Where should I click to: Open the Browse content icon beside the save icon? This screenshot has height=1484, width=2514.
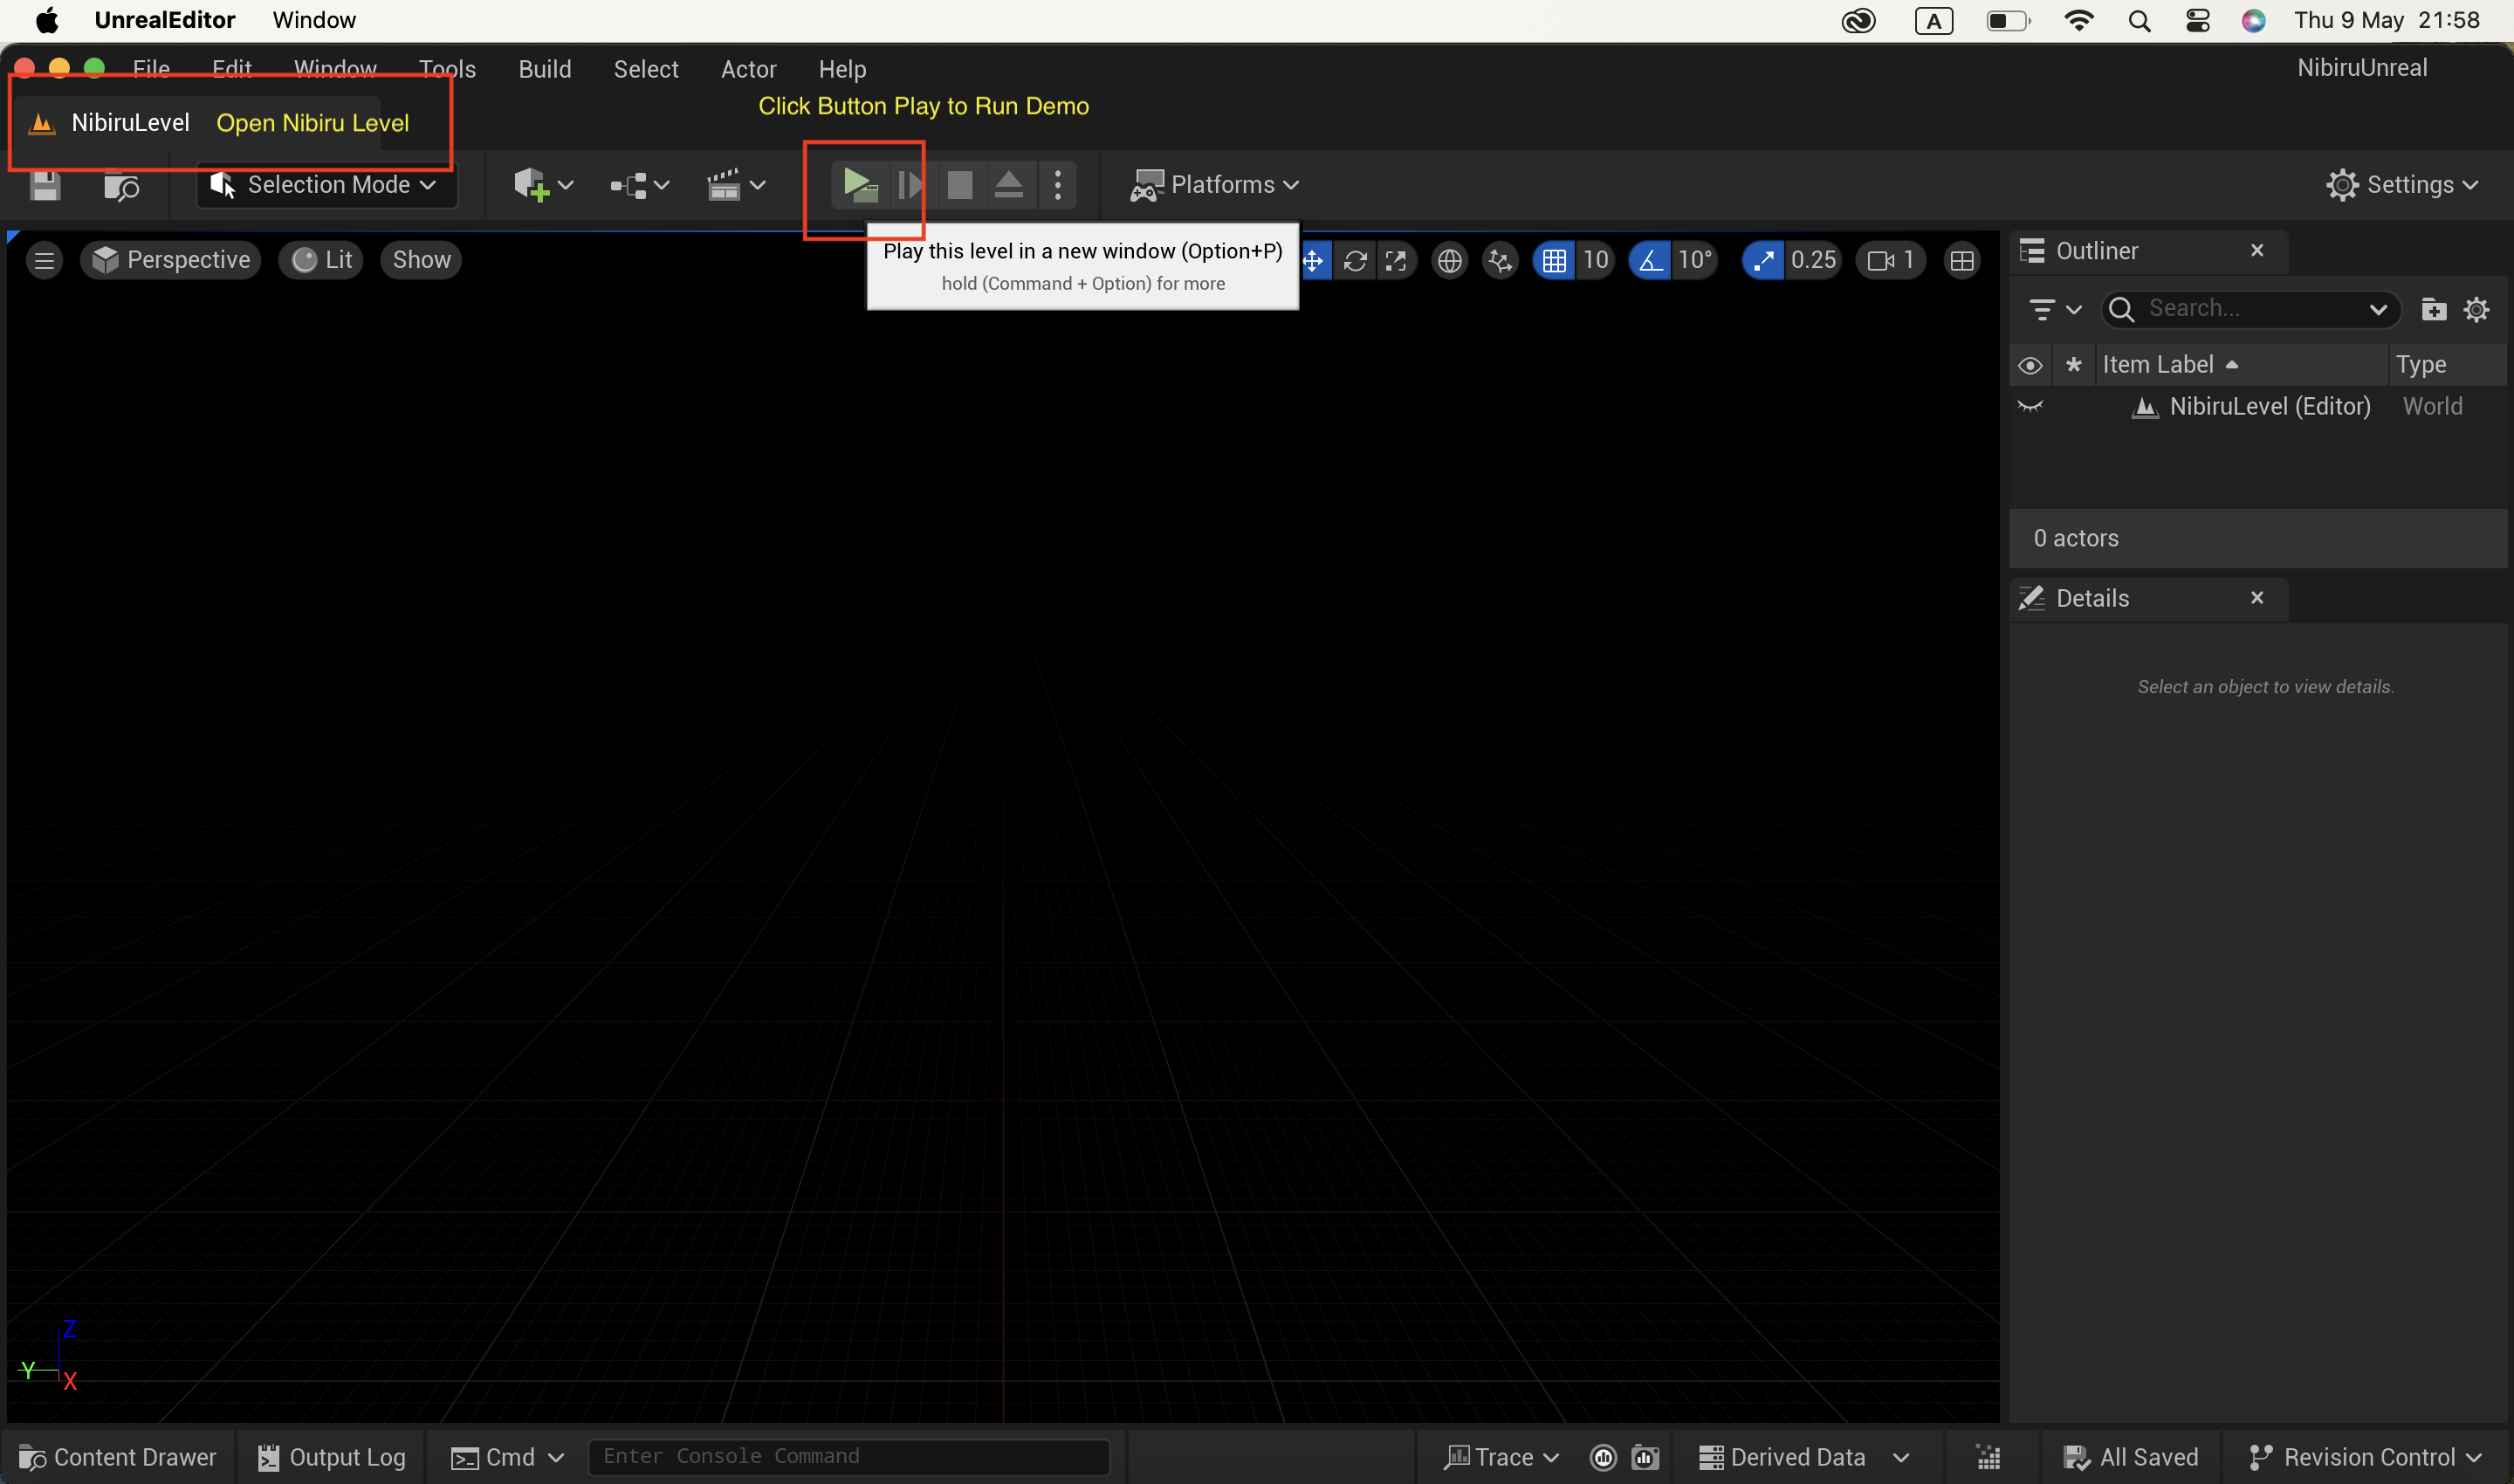121,186
